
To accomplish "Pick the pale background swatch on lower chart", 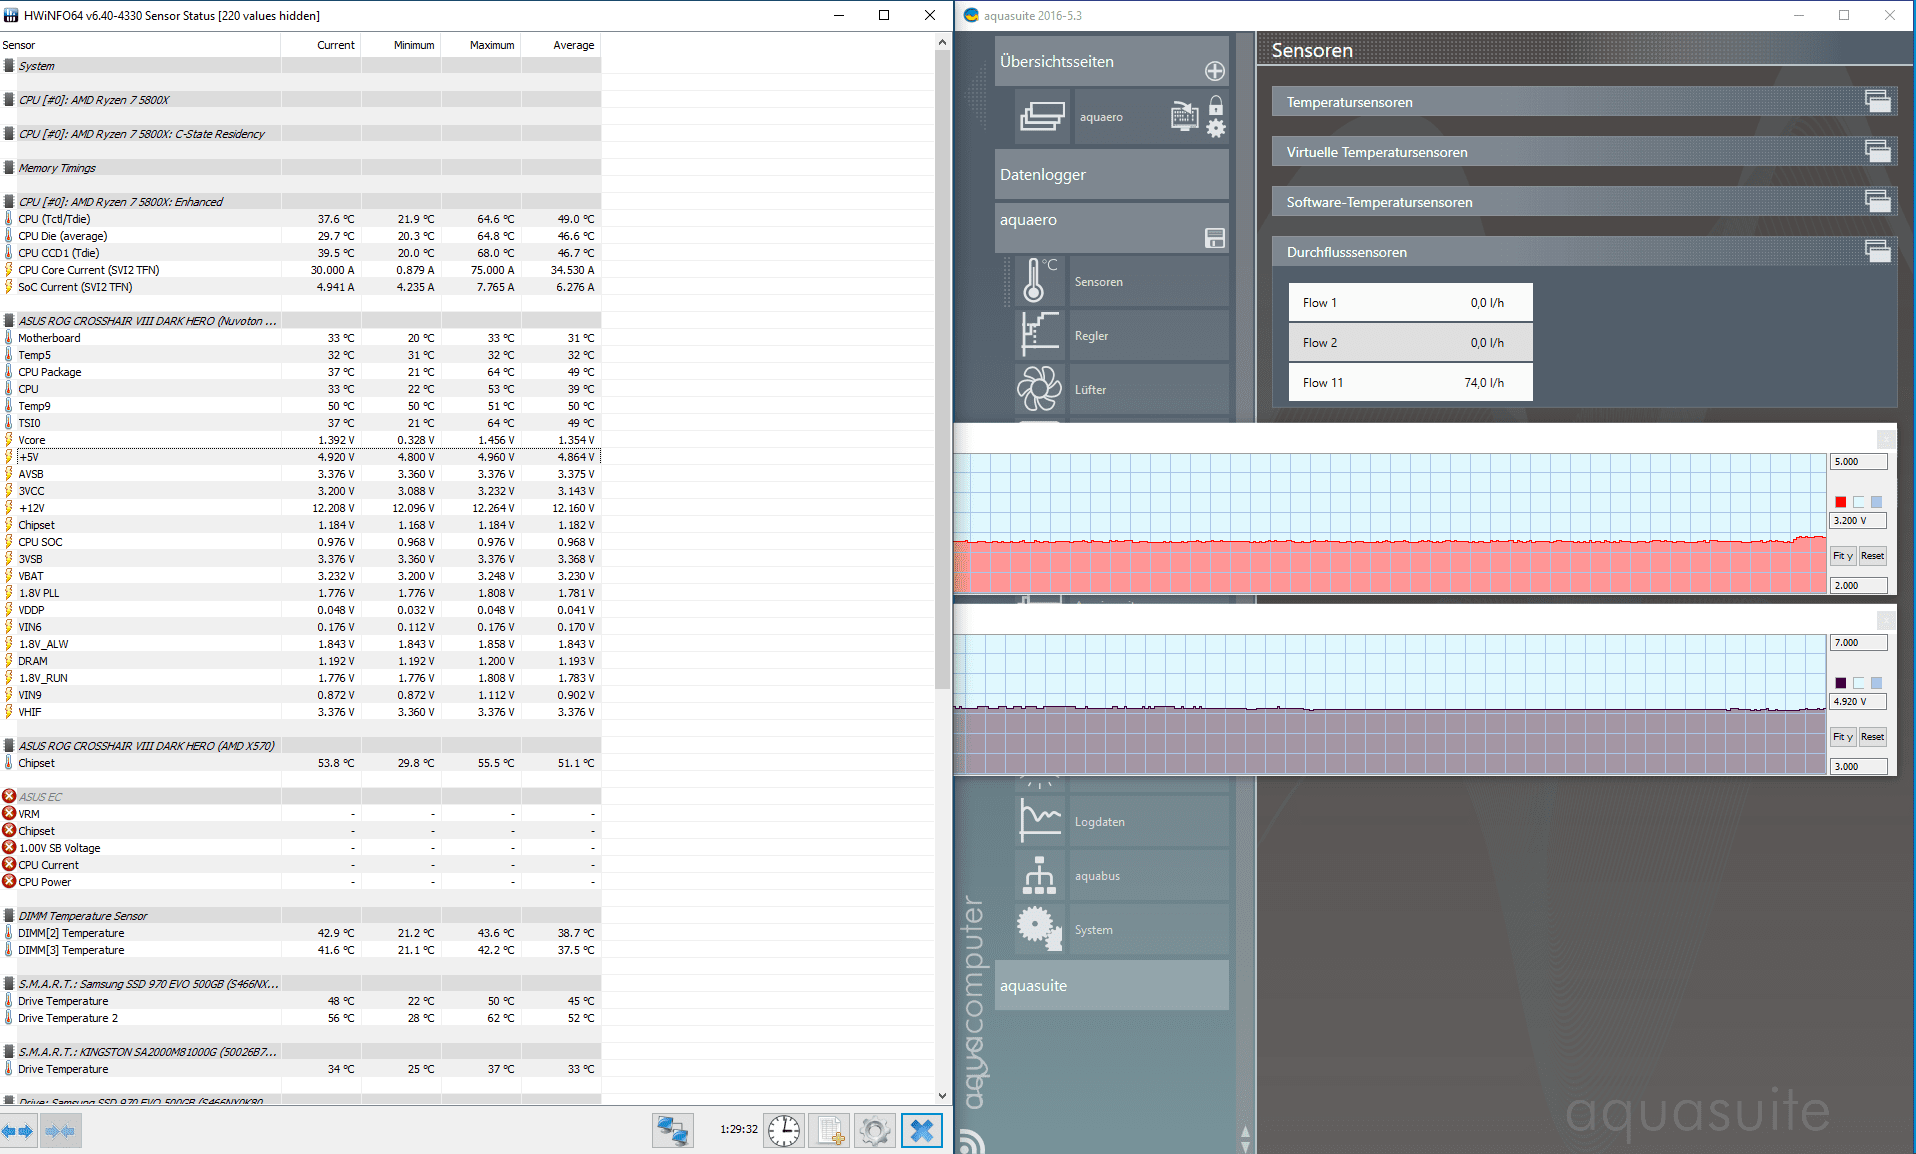I will 1859,683.
